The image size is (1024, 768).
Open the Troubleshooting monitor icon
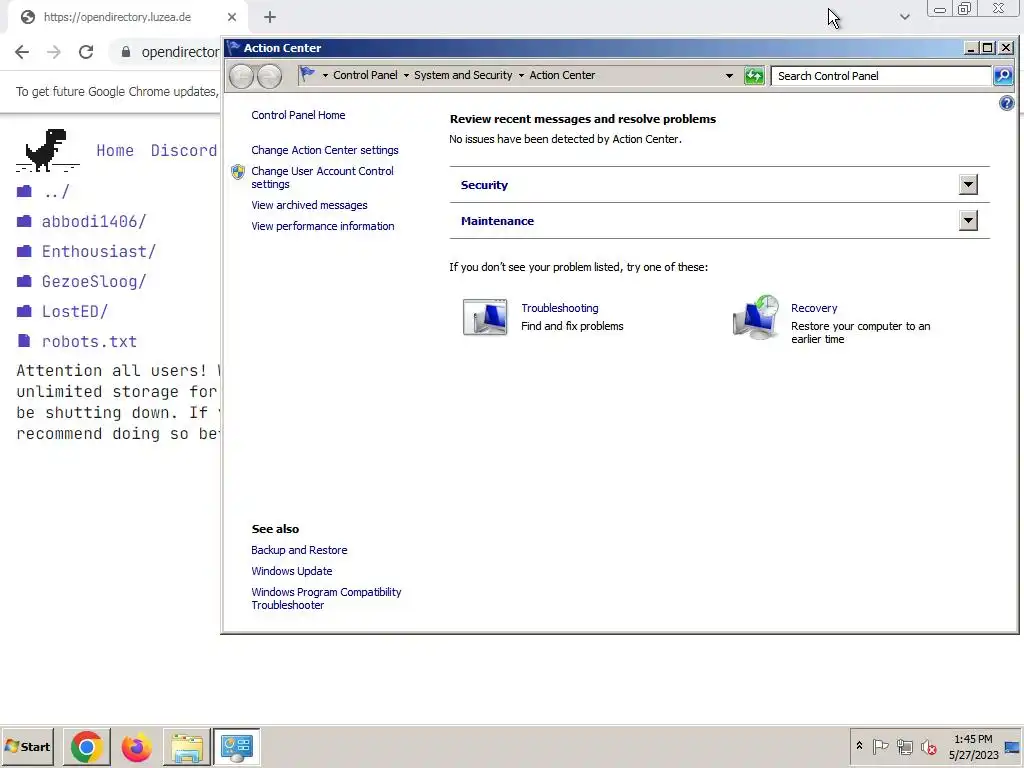coord(485,317)
